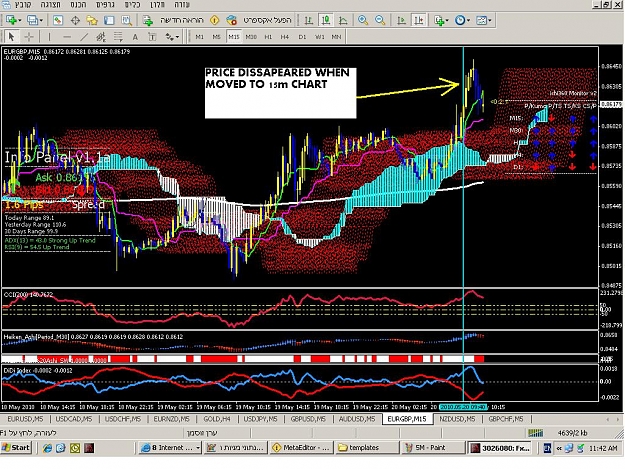This screenshot has width=625, height=469.
Task: Switch to the GOLD,H4 chart tab
Action: (x=217, y=419)
